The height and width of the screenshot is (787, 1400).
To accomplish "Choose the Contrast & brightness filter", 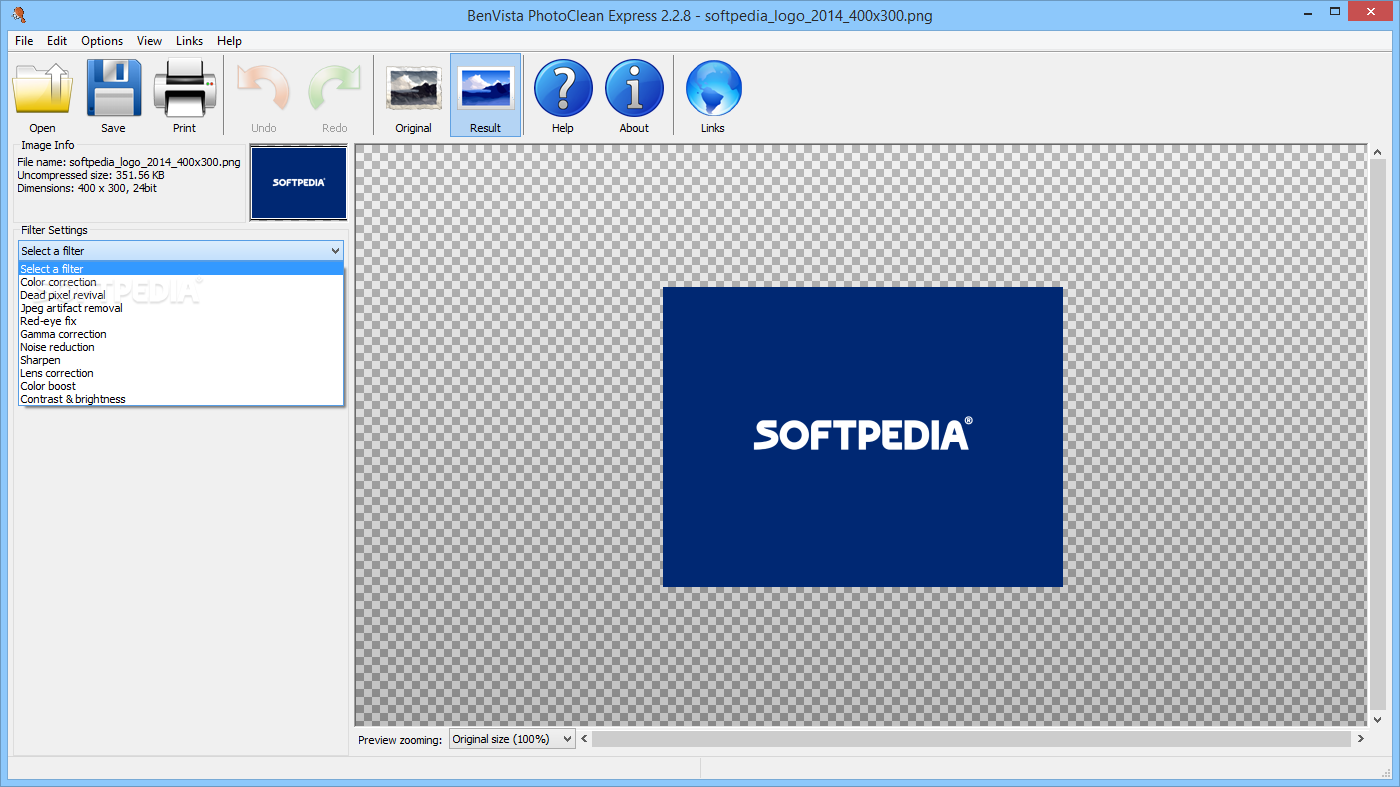I will click(x=181, y=399).
